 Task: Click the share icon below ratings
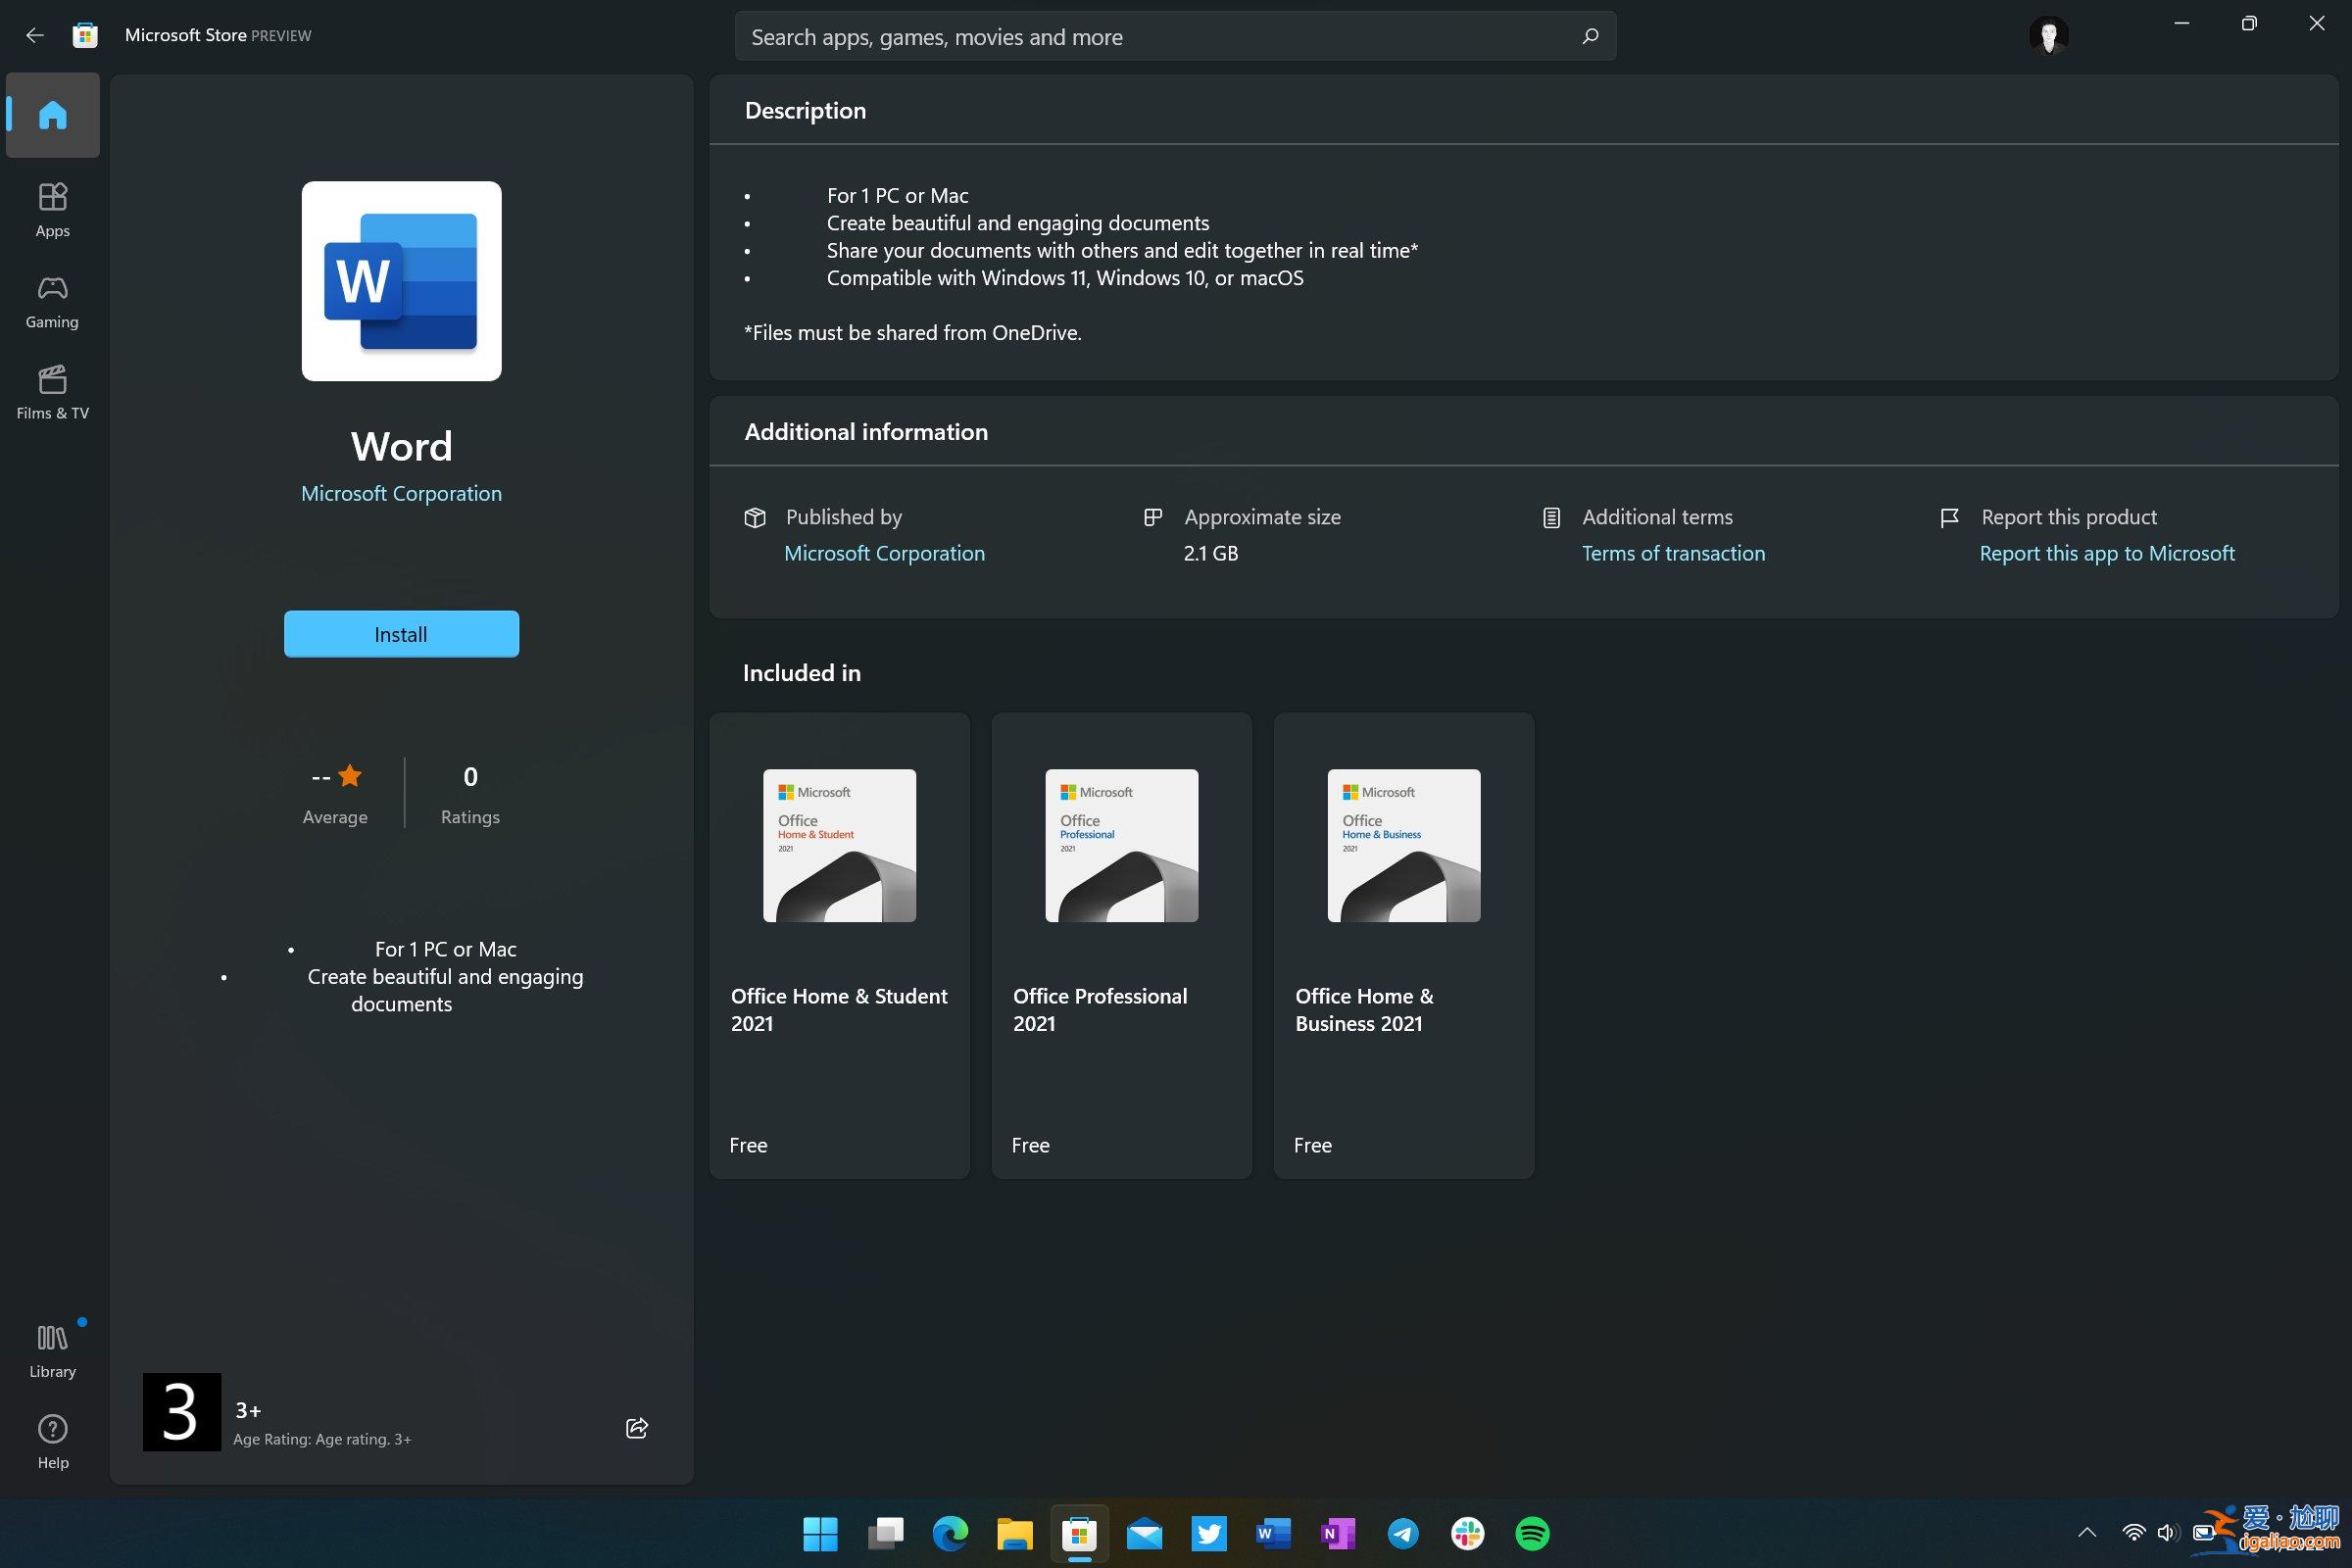(x=637, y=1427)
